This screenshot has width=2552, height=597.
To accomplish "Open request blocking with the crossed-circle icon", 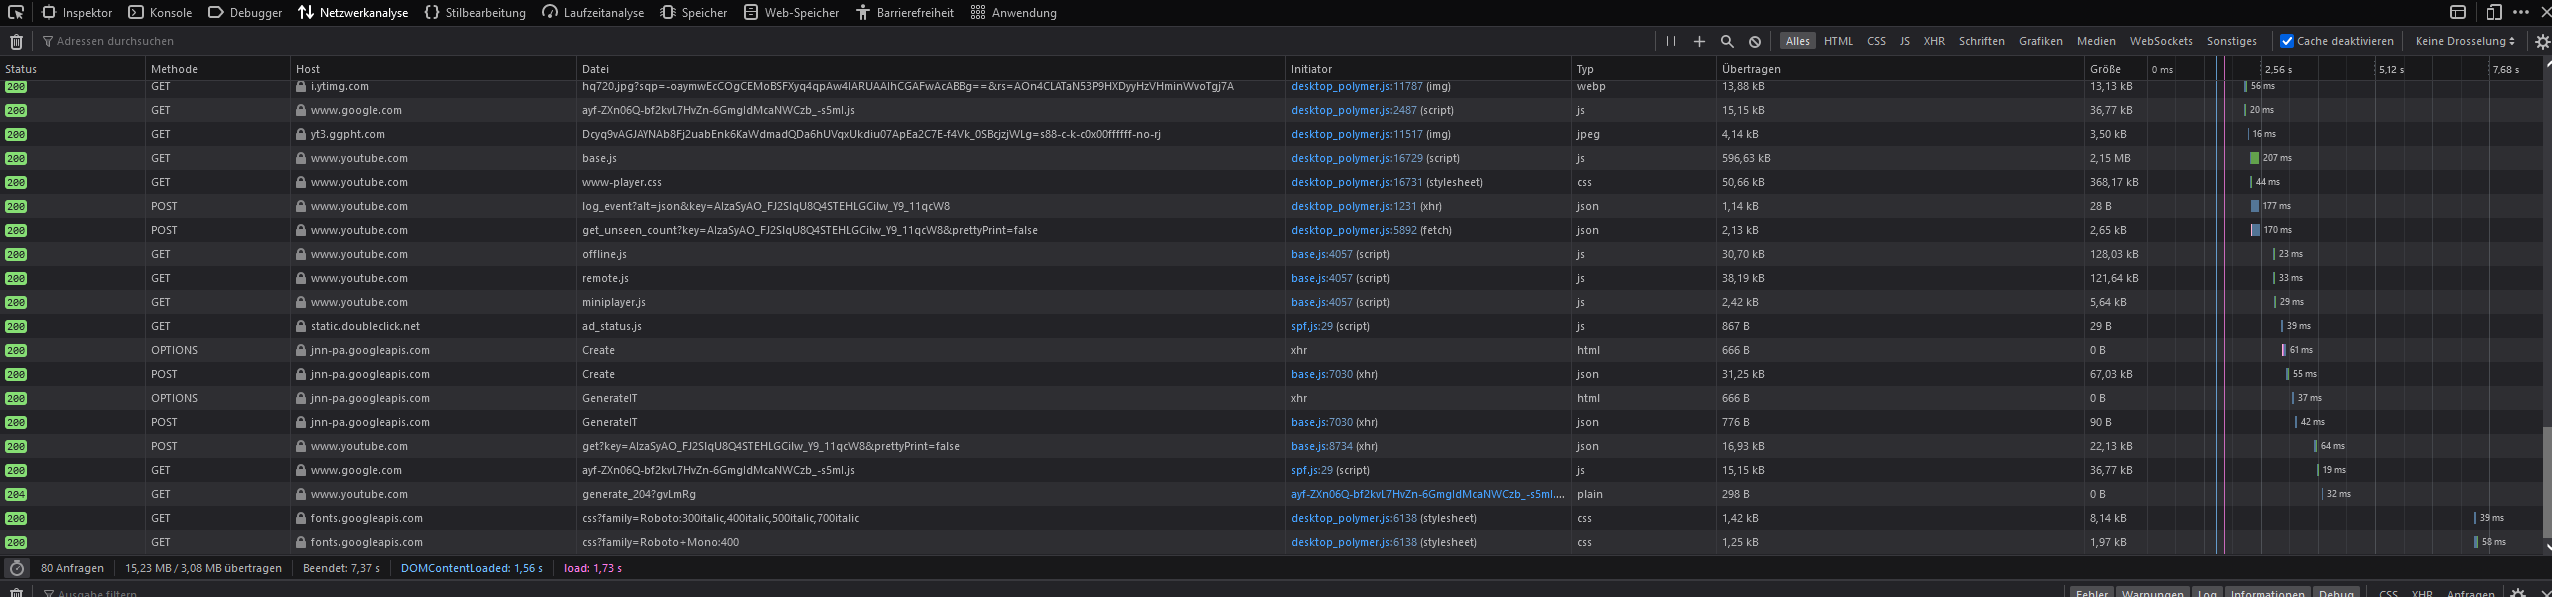I will click(x=1754, y=41).
